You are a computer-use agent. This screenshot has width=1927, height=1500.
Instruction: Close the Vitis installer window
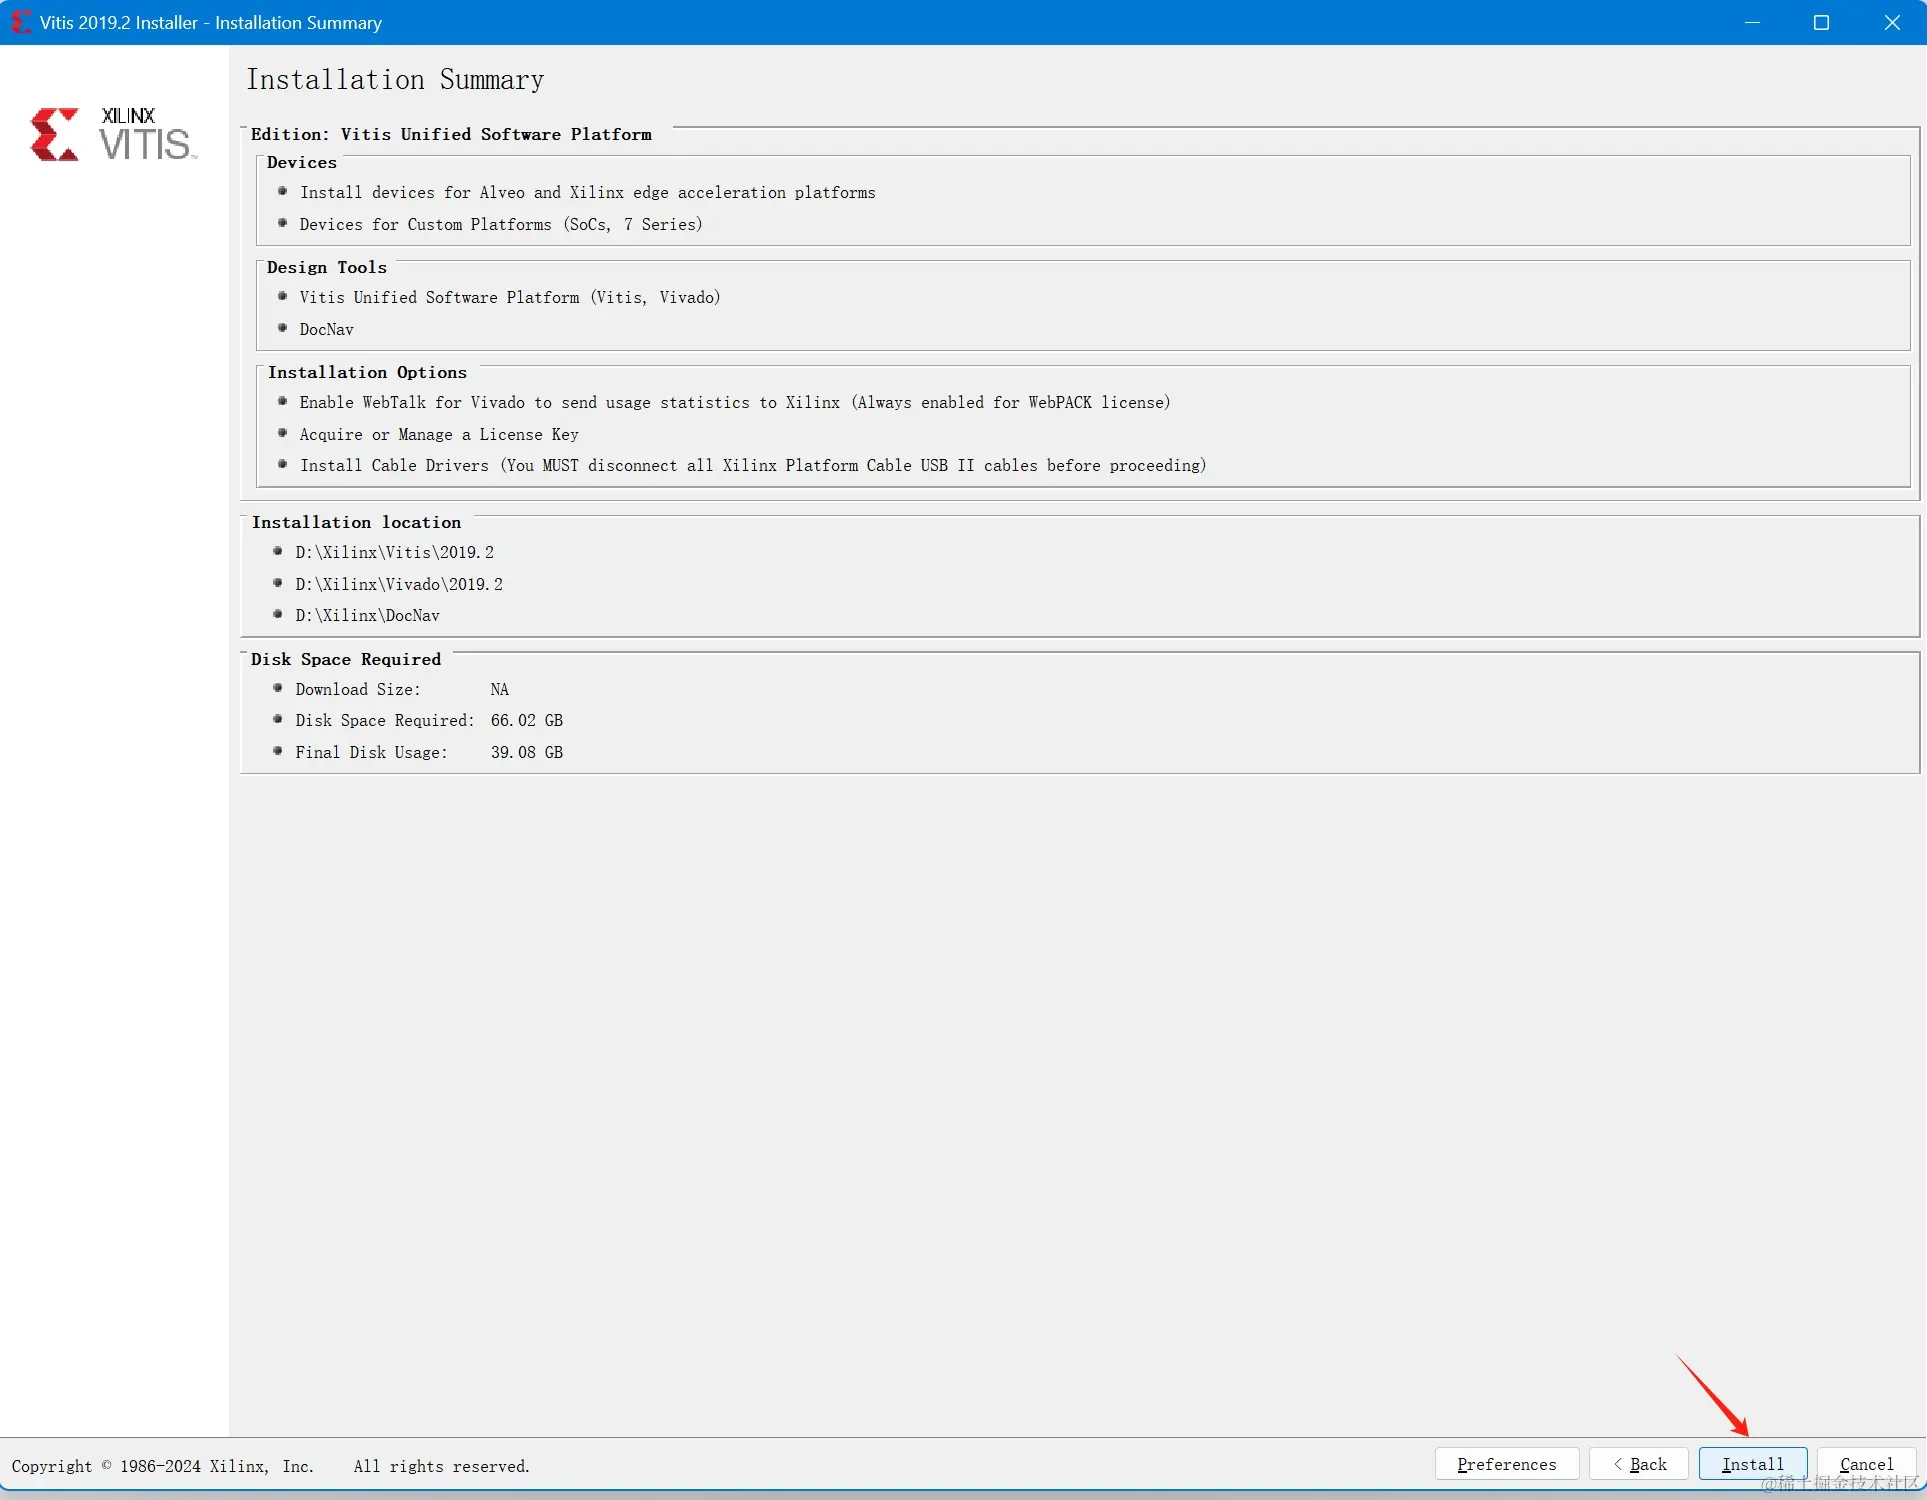[x=1892, y=22]
